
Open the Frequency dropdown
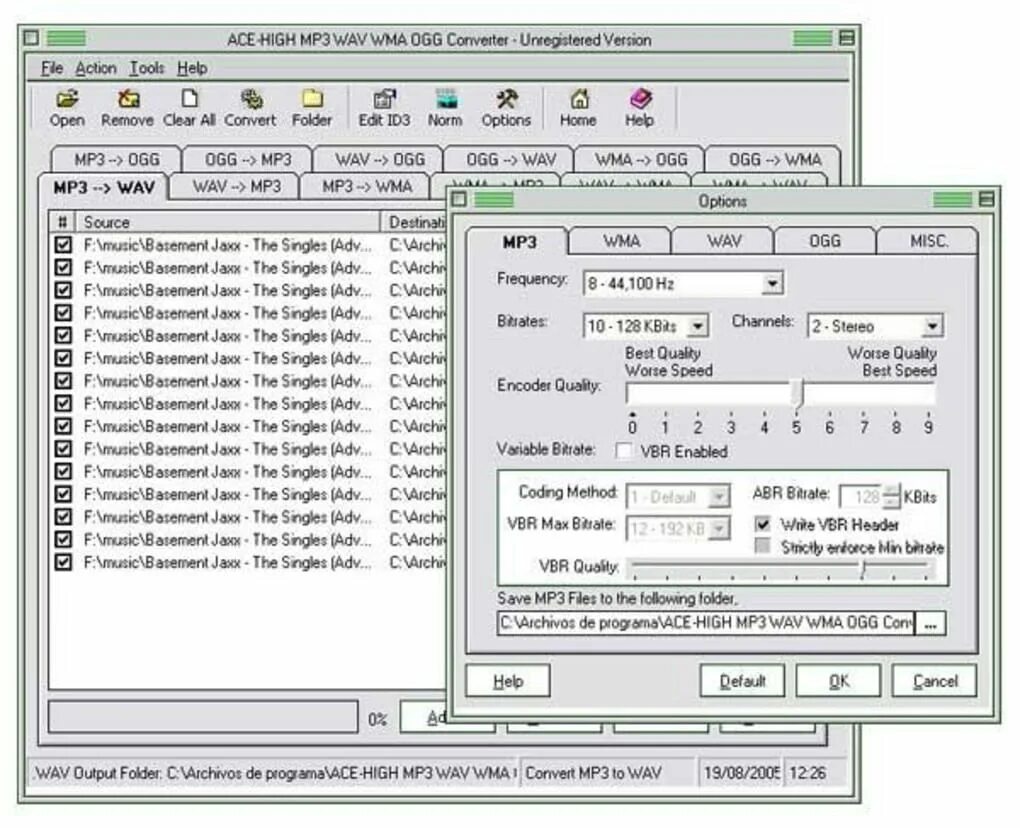click(772, 284)
